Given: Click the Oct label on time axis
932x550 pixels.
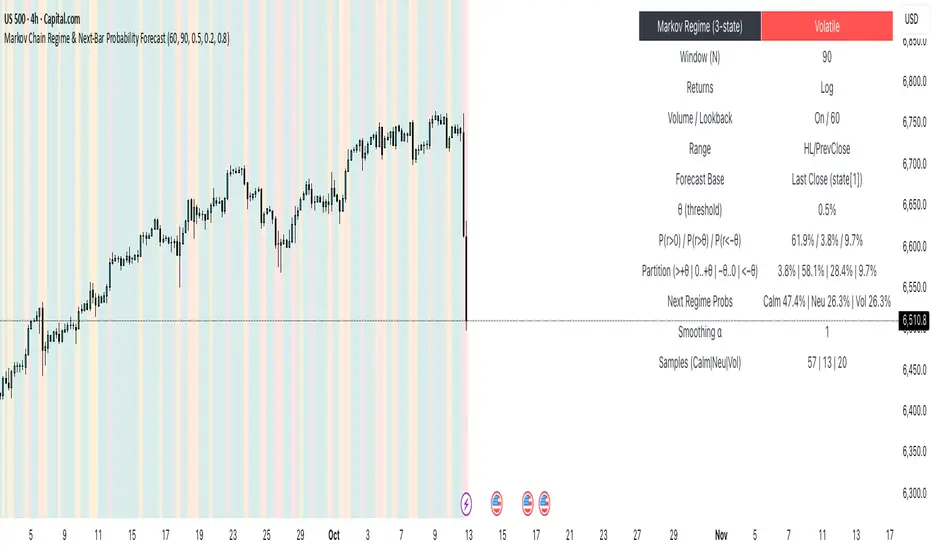Looking at the screenshot, I should coord(334,535).
